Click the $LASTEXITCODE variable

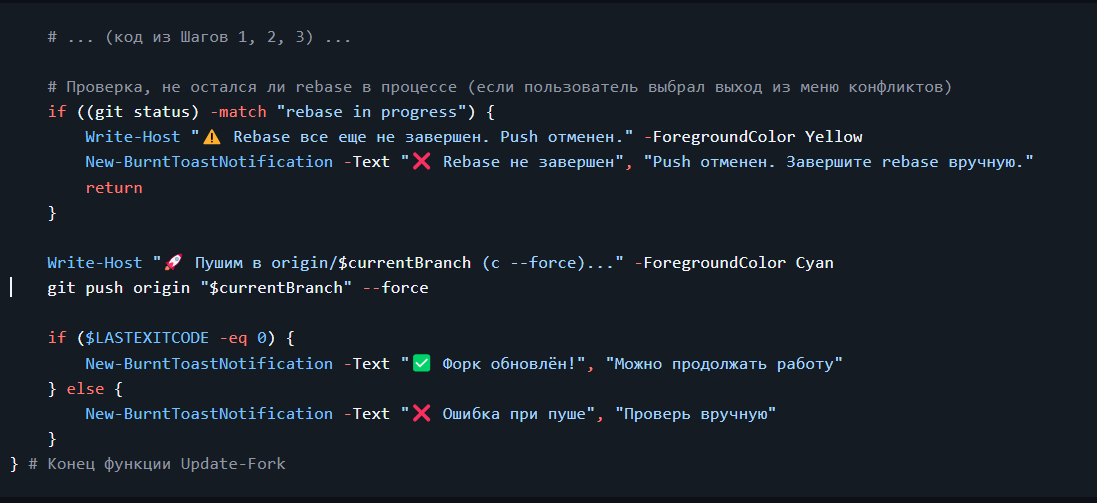pyautogui.click(x=147, y=338)
